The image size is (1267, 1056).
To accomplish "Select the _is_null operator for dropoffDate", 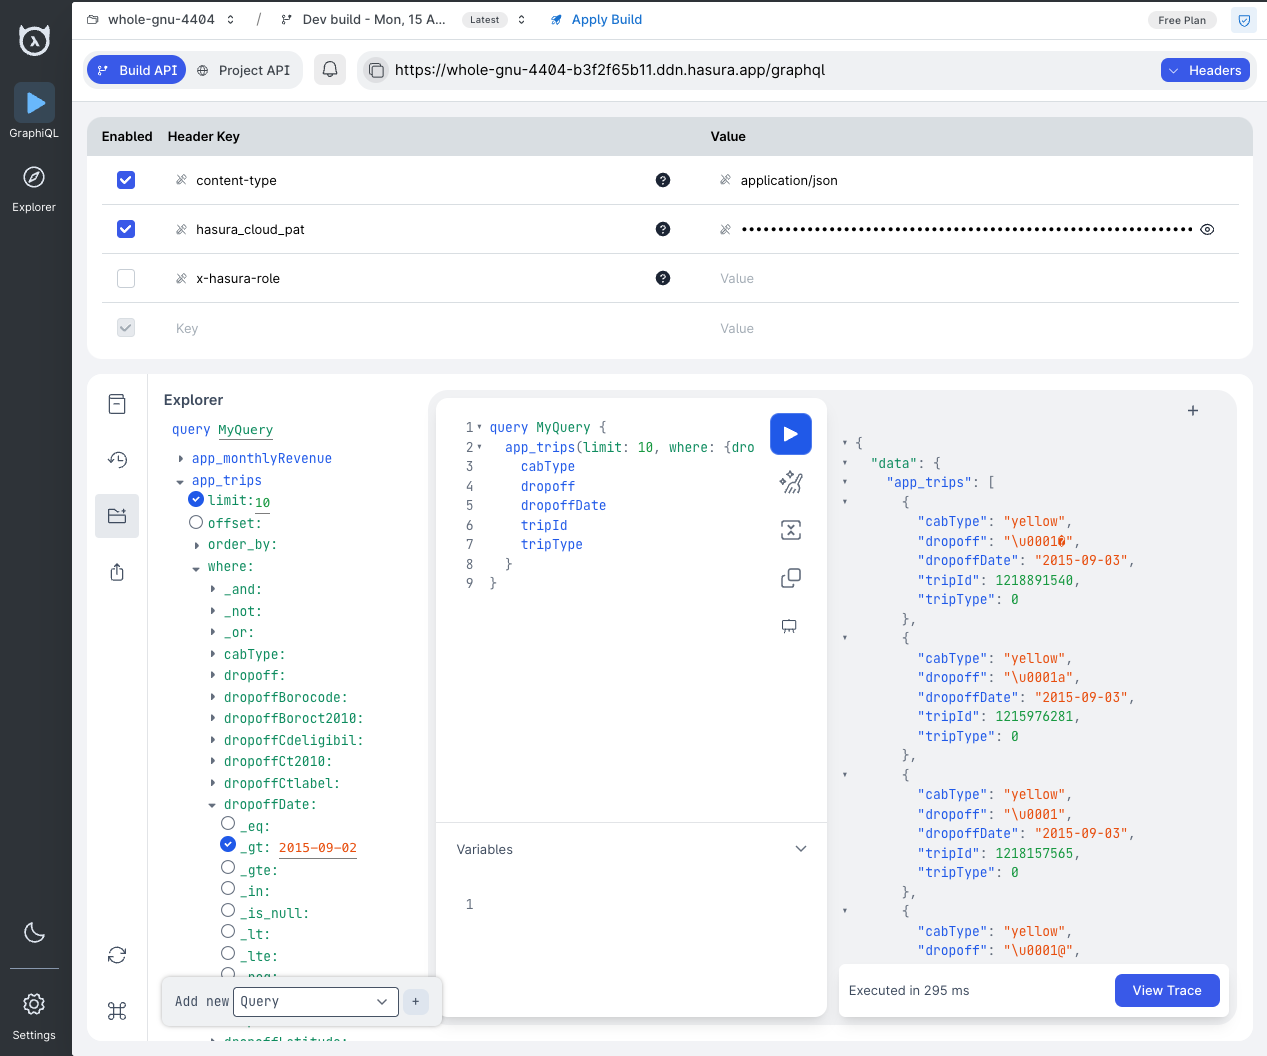I will pyautogui.click(x=228, y=910).
